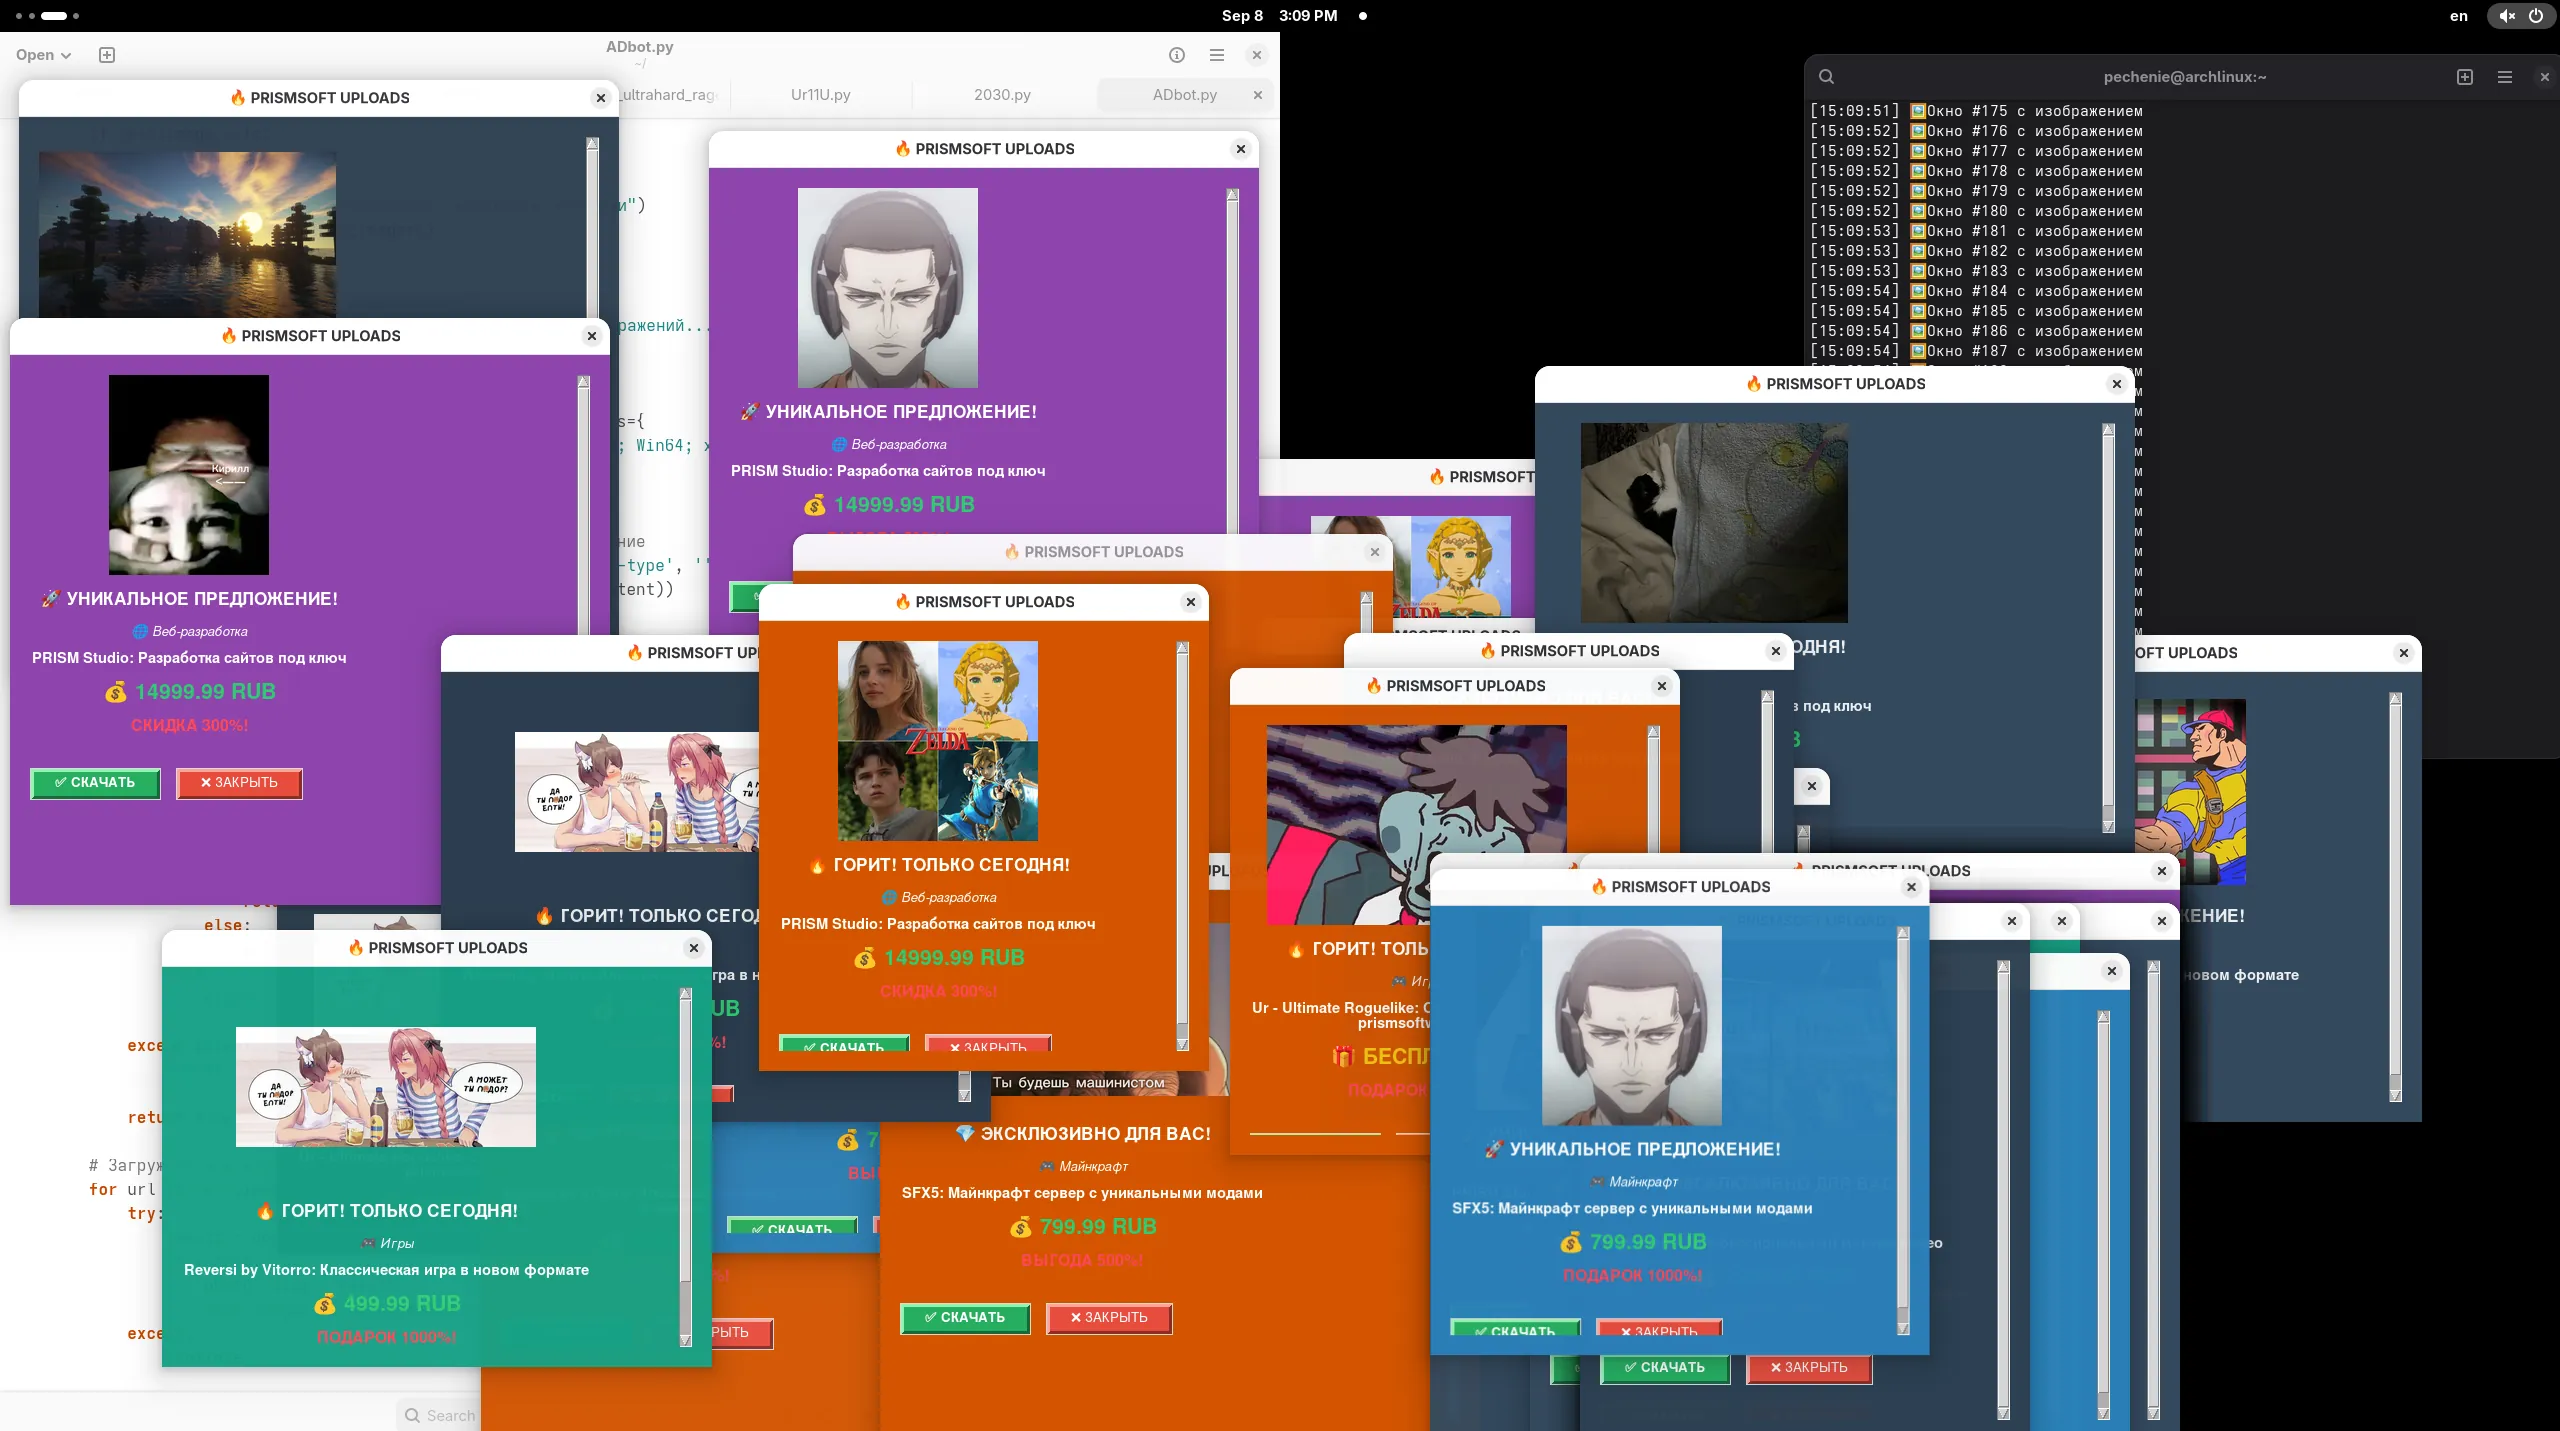Click the scrollbar in the sunset landscape popup
Viewport: 2560px width, 1431px height.
click(592, 228)
